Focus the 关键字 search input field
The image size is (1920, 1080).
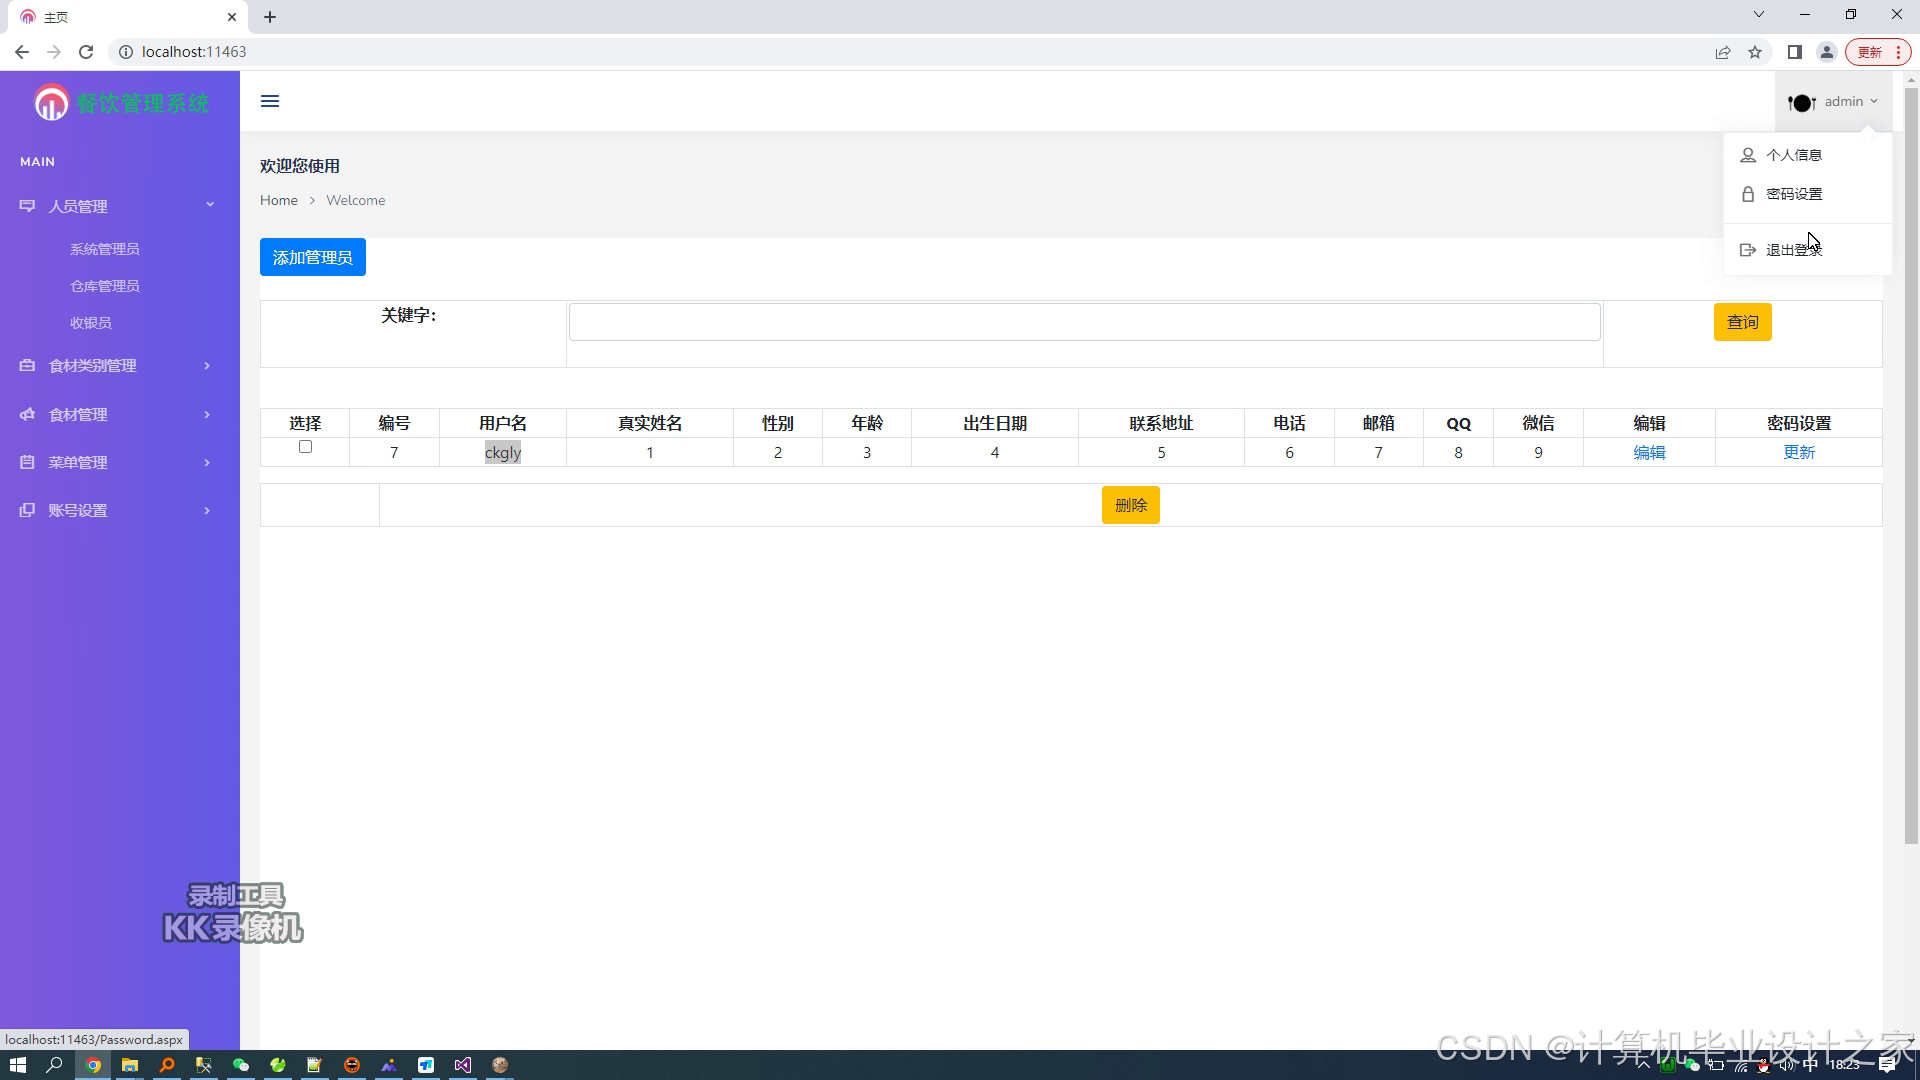(x=1085, y=322)
